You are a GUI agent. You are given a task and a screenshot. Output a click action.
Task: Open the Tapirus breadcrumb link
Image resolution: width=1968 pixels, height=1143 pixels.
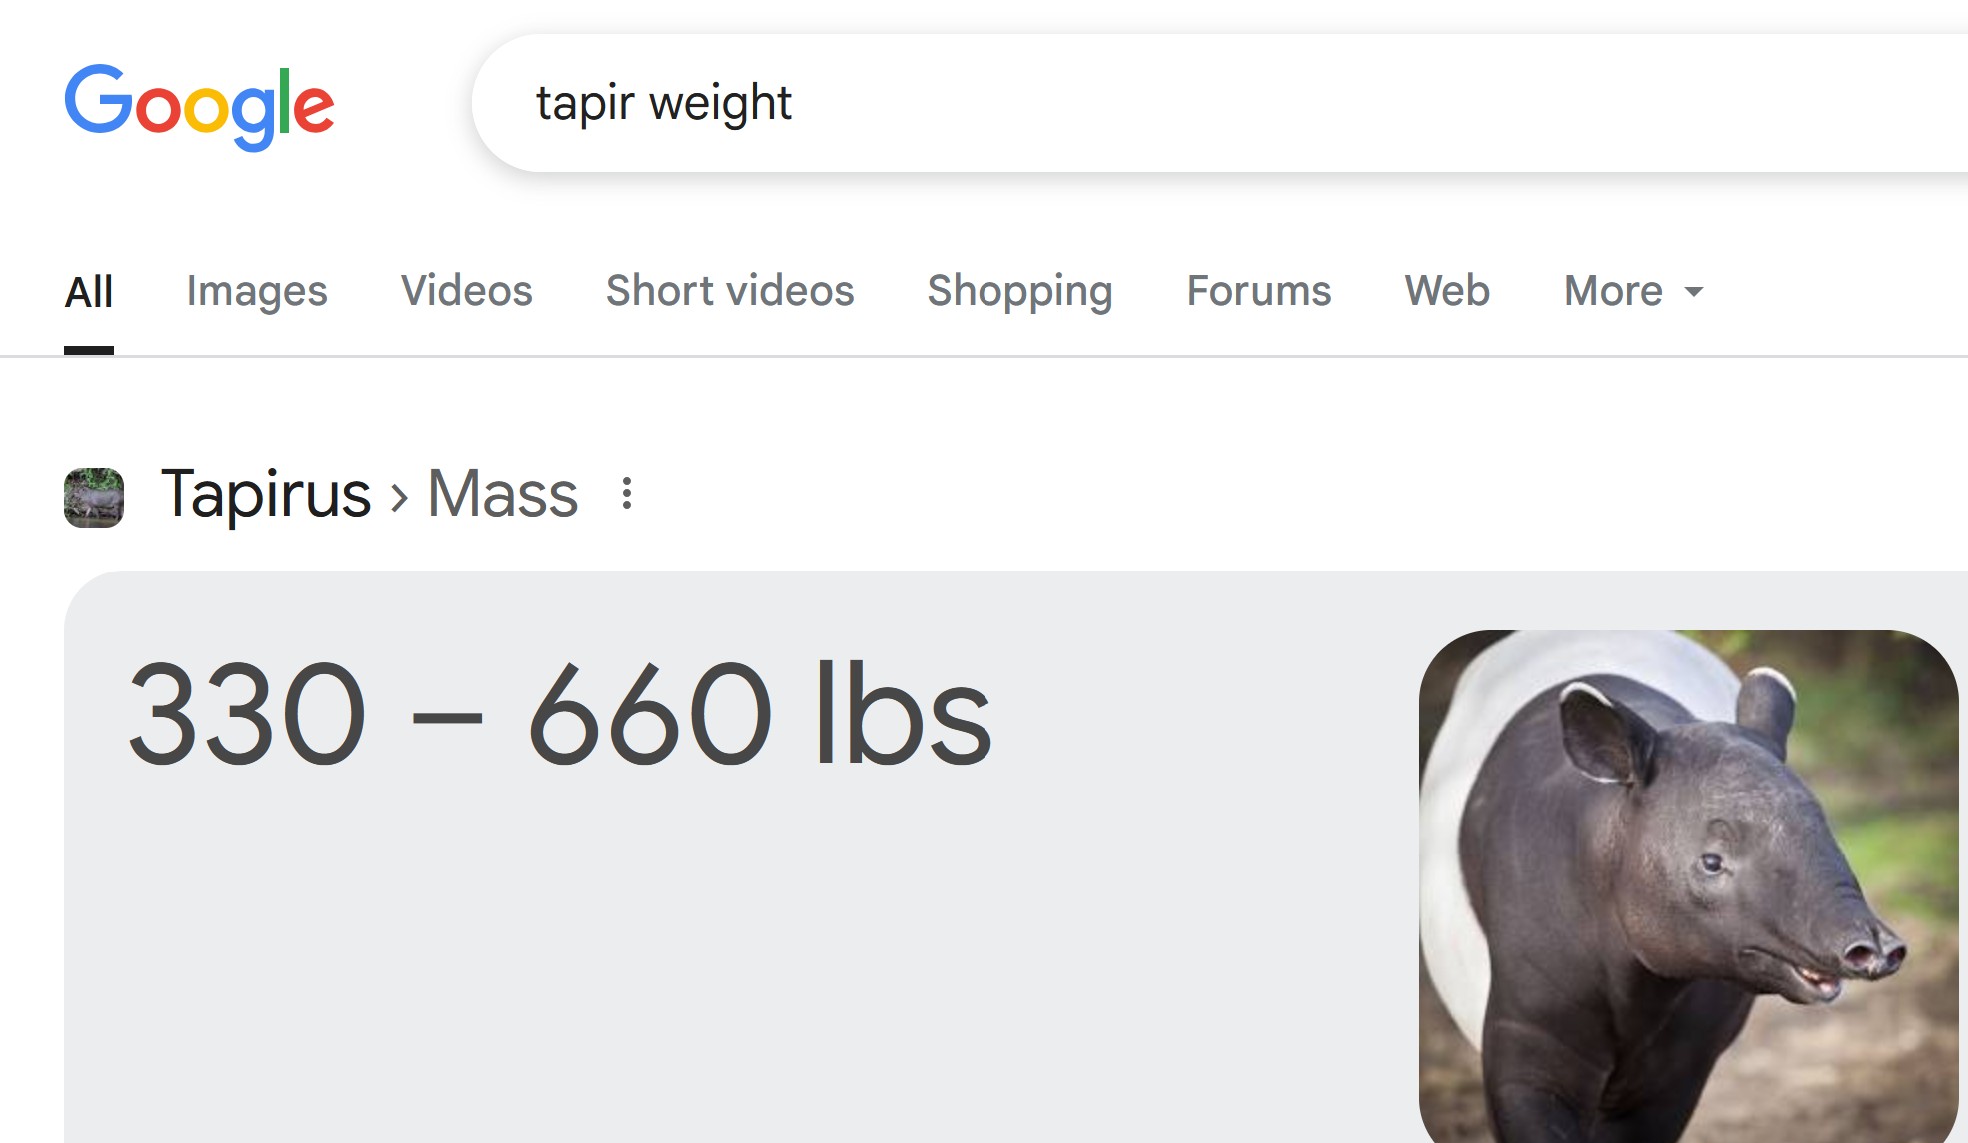click(266, 495)
